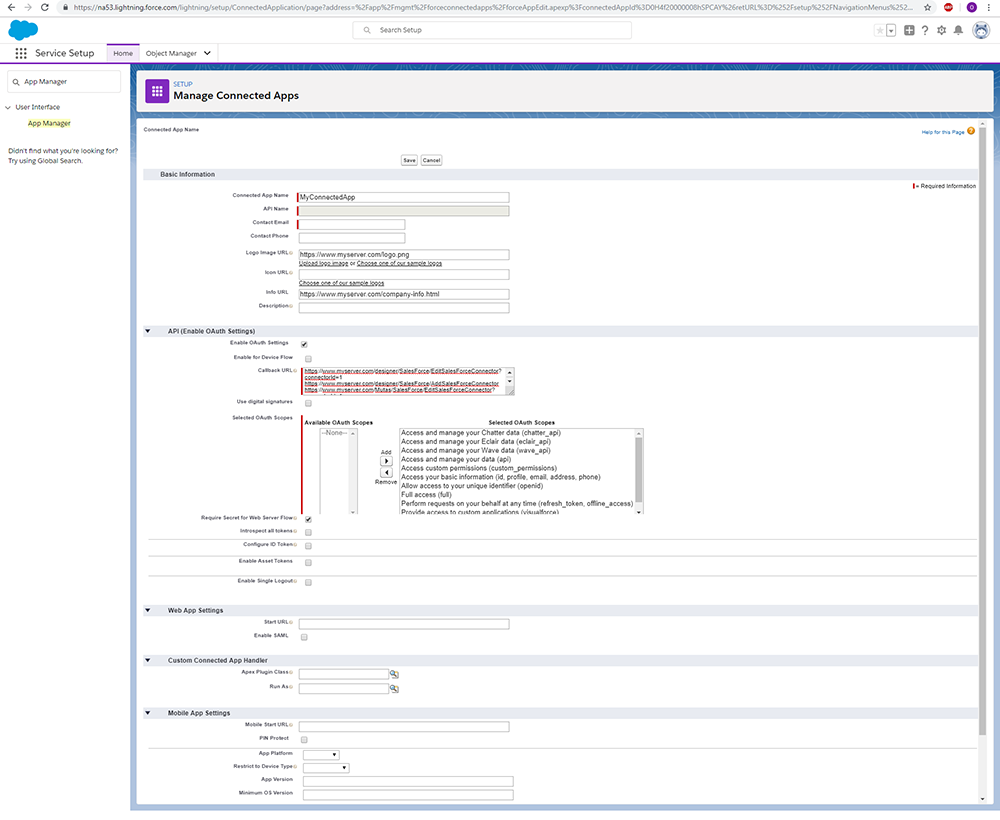Click the browser back arrow
1000x820 pixels.
[x=11, y=8]
